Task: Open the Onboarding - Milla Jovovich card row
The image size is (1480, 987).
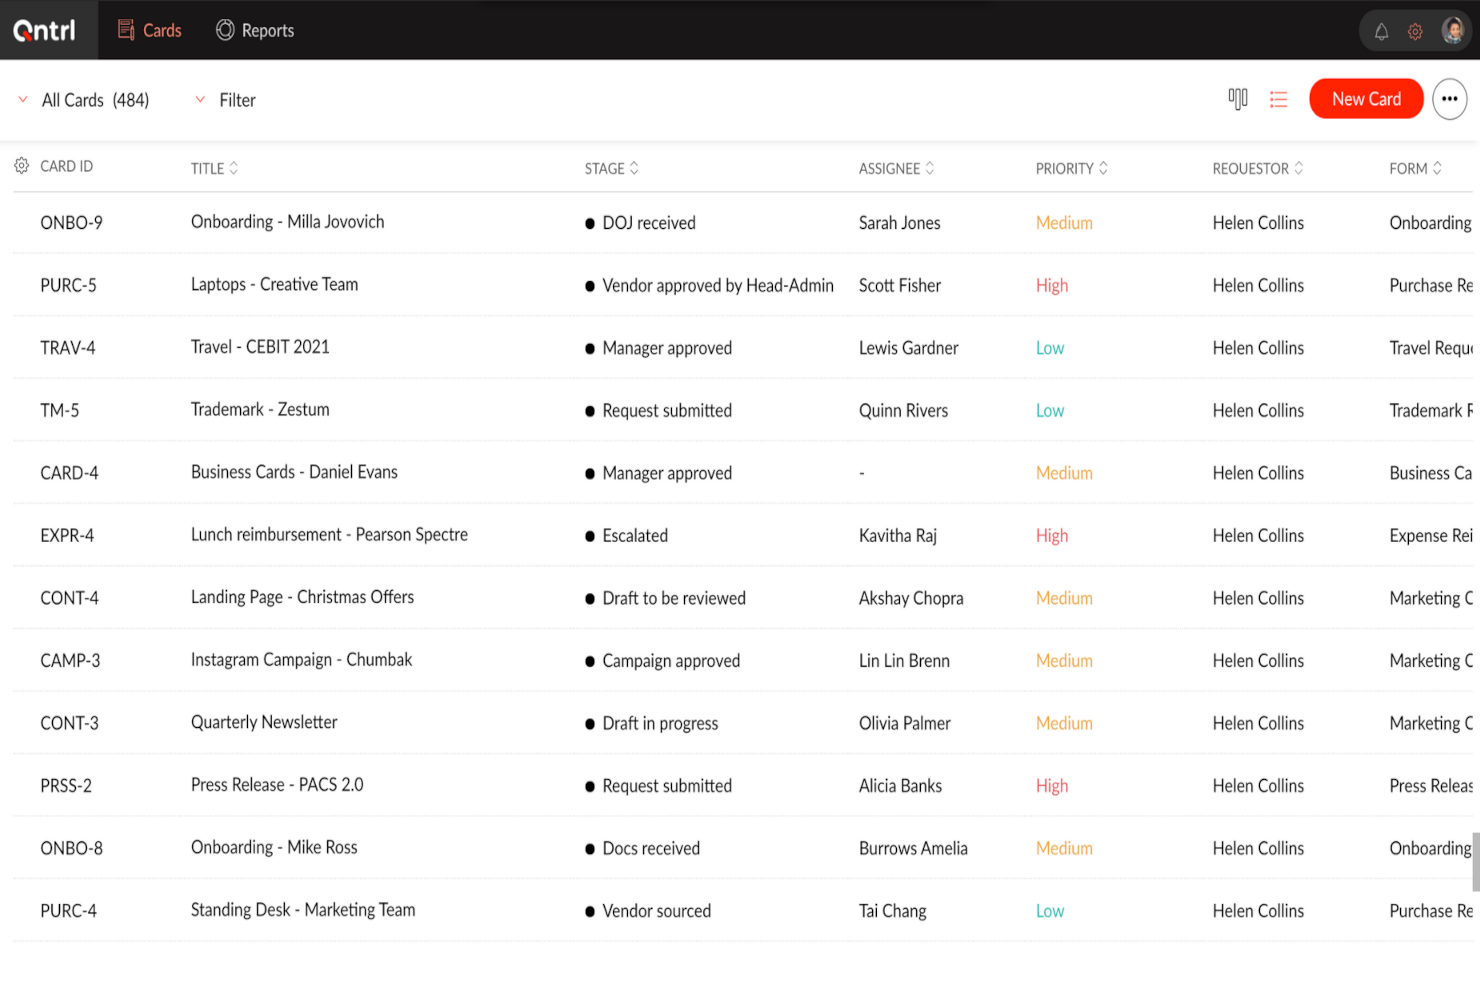Action: [x=287, y=222]
